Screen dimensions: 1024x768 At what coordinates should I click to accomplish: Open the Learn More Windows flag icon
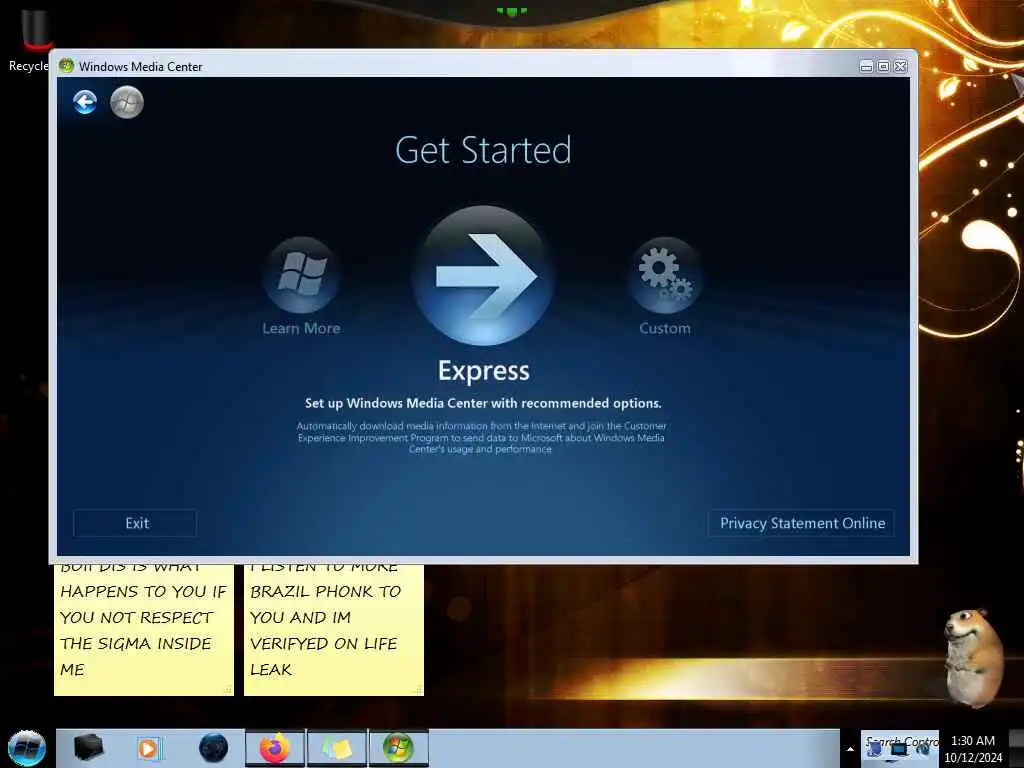301,275
